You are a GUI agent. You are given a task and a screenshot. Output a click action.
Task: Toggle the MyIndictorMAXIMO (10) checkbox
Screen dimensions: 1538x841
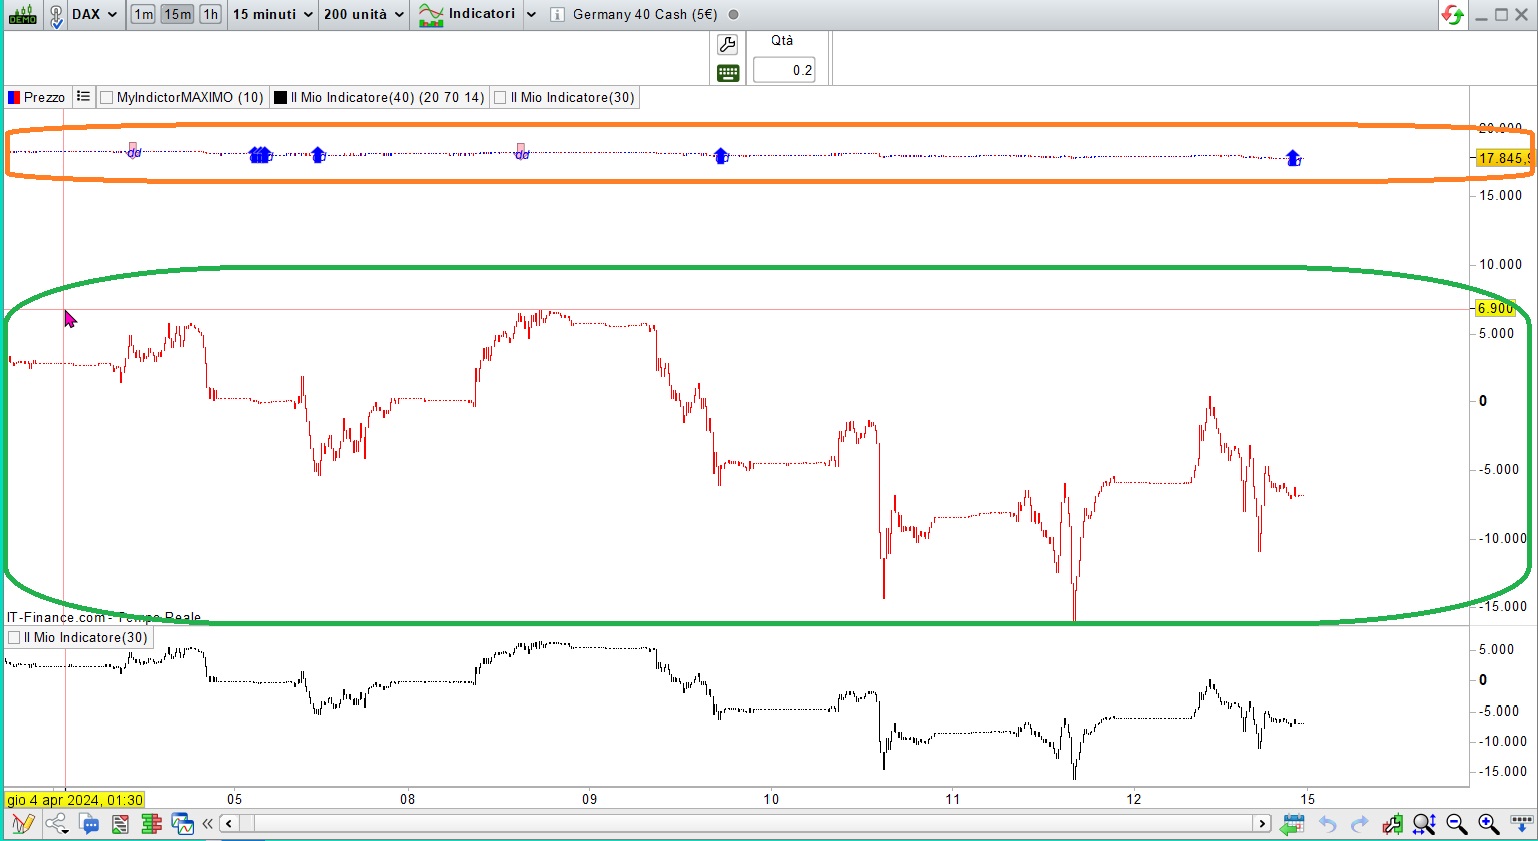pos(107,98)
